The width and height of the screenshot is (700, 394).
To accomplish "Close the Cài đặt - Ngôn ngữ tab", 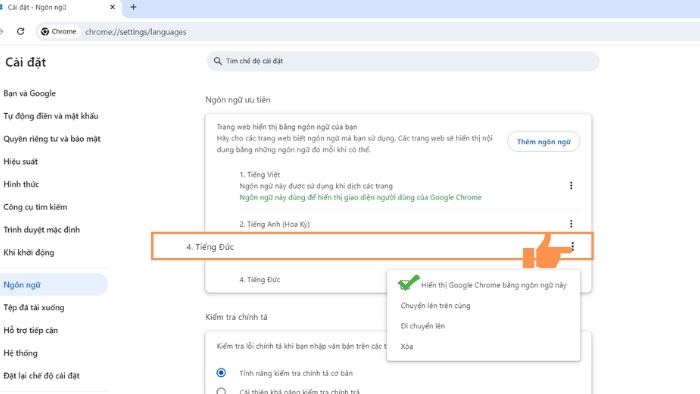I will [112, 7].
